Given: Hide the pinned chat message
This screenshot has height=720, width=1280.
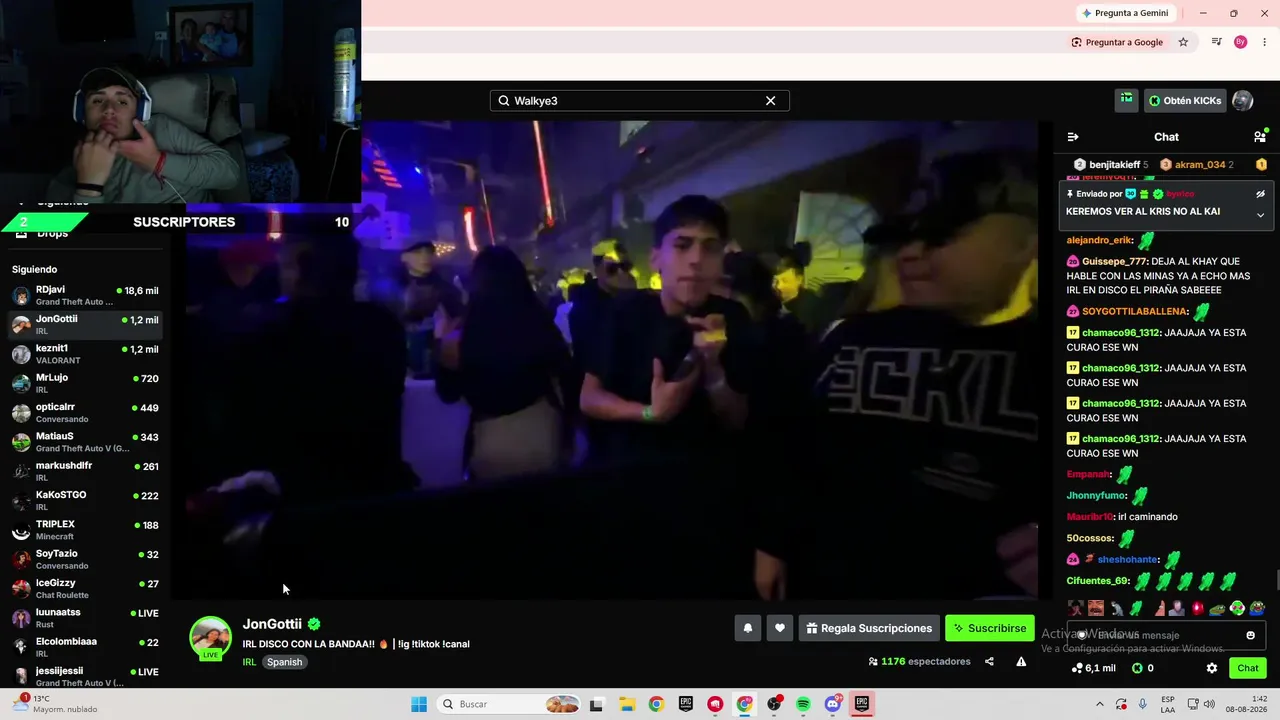Looking at the screenshot, I should tap(1260, 194).
